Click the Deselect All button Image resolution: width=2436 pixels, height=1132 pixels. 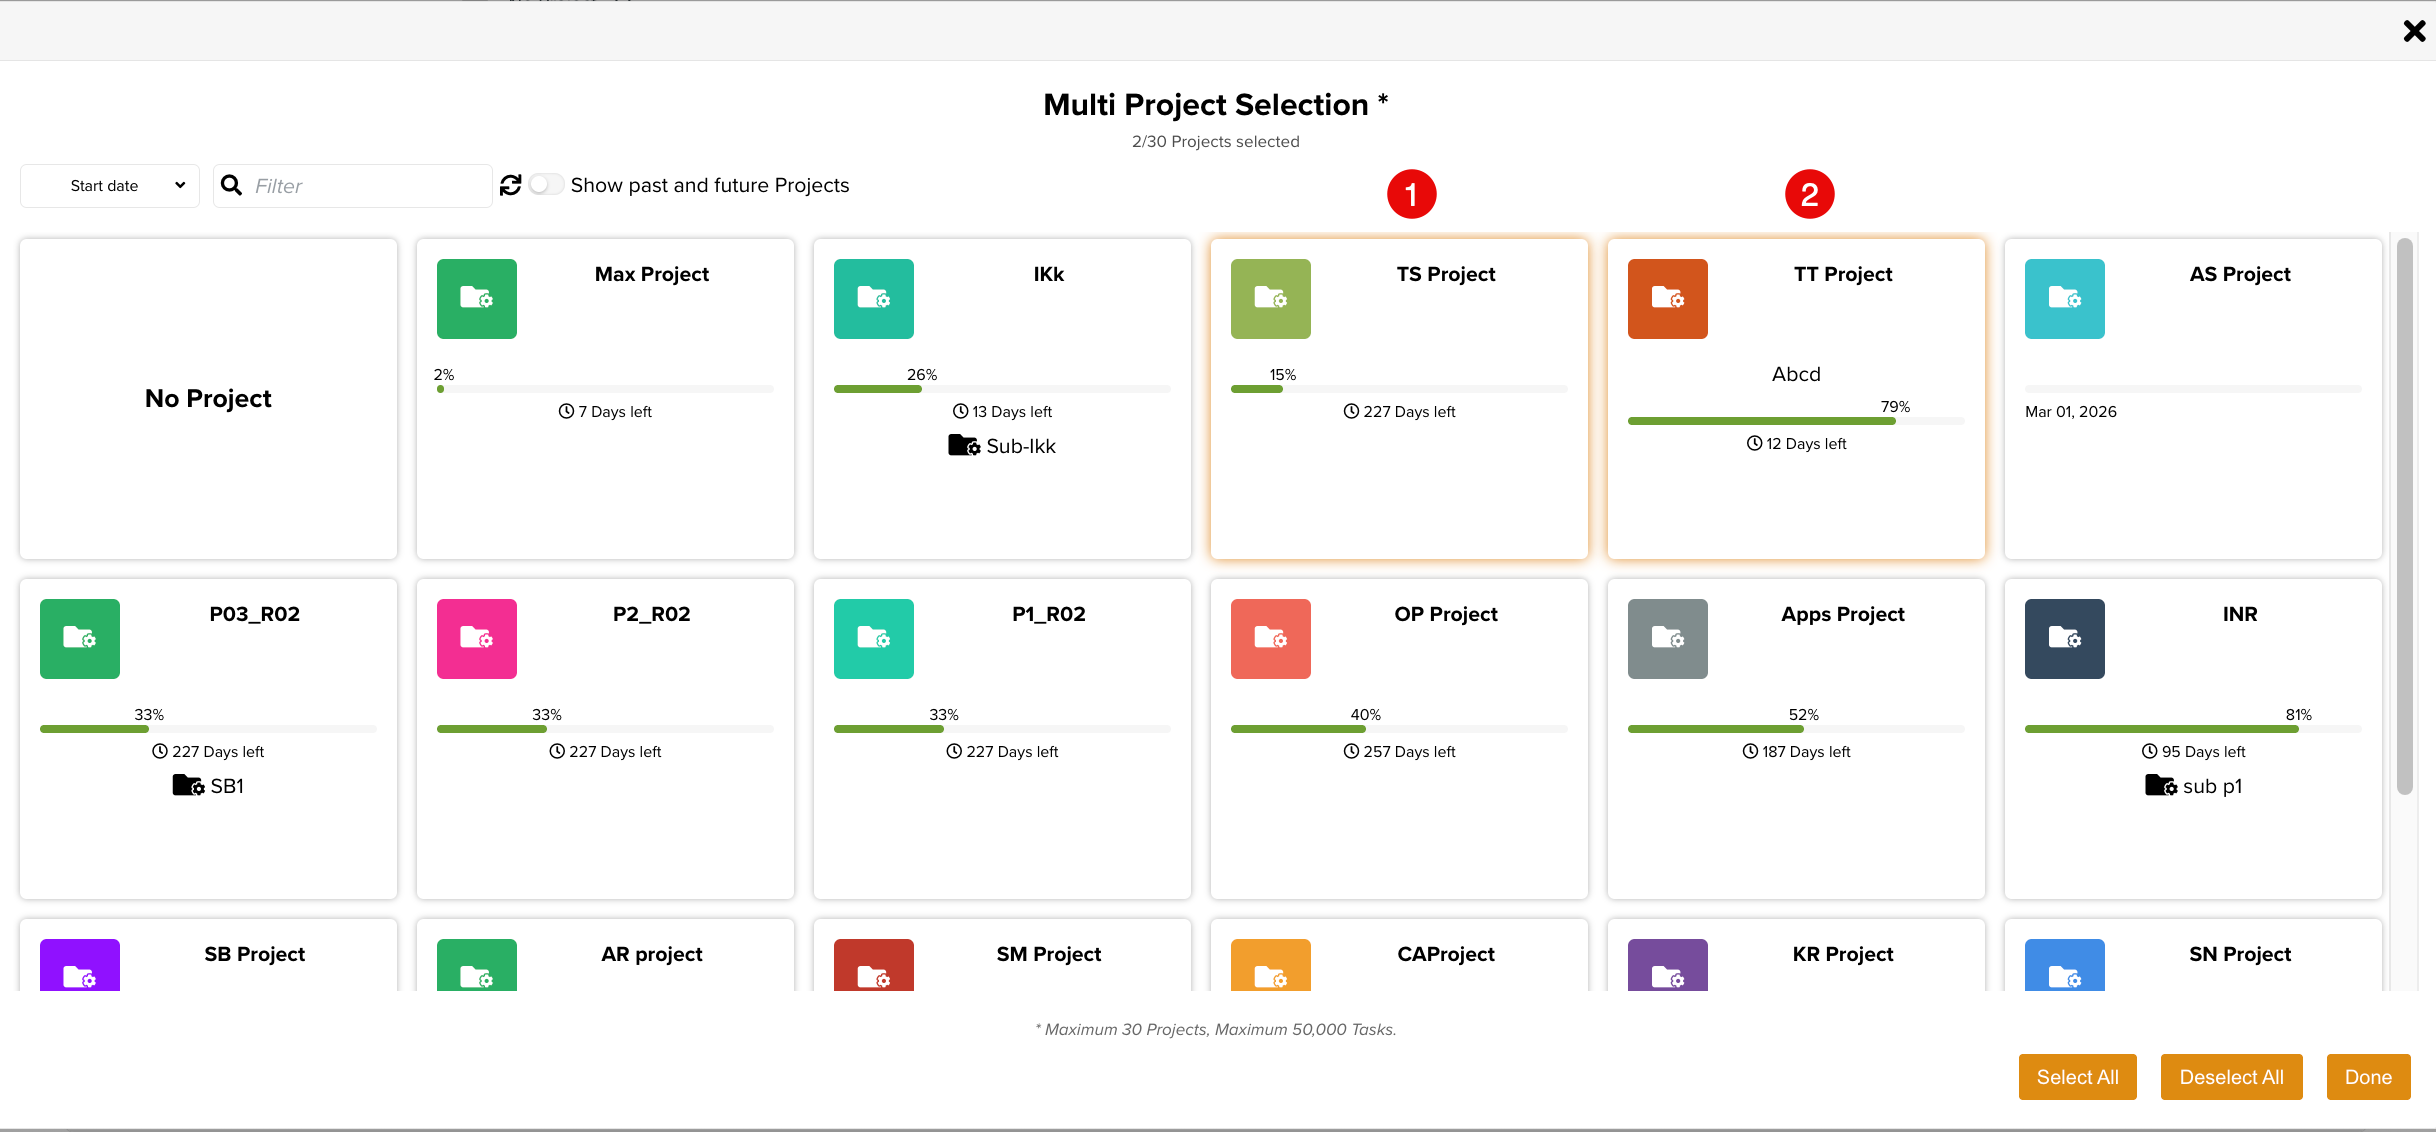(2232, 1077)
